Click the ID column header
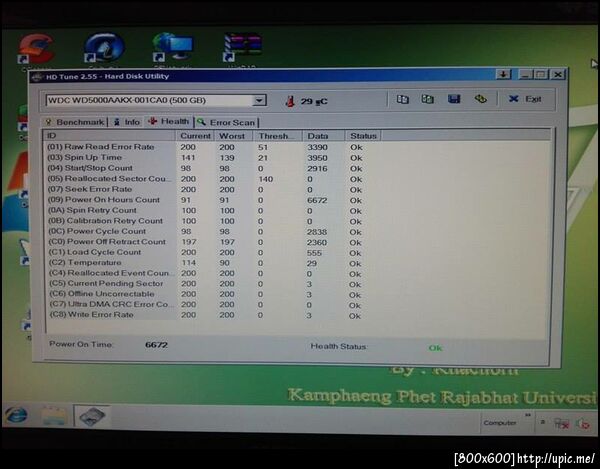Viewport: 600px width, 469px height. click(109, 135)
